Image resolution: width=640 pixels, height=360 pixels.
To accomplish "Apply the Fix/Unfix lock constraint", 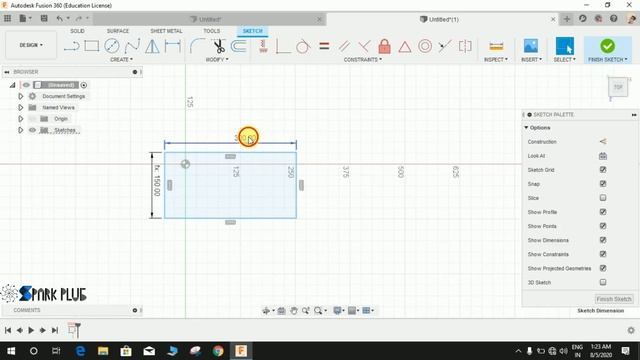I will coord(384,46).
